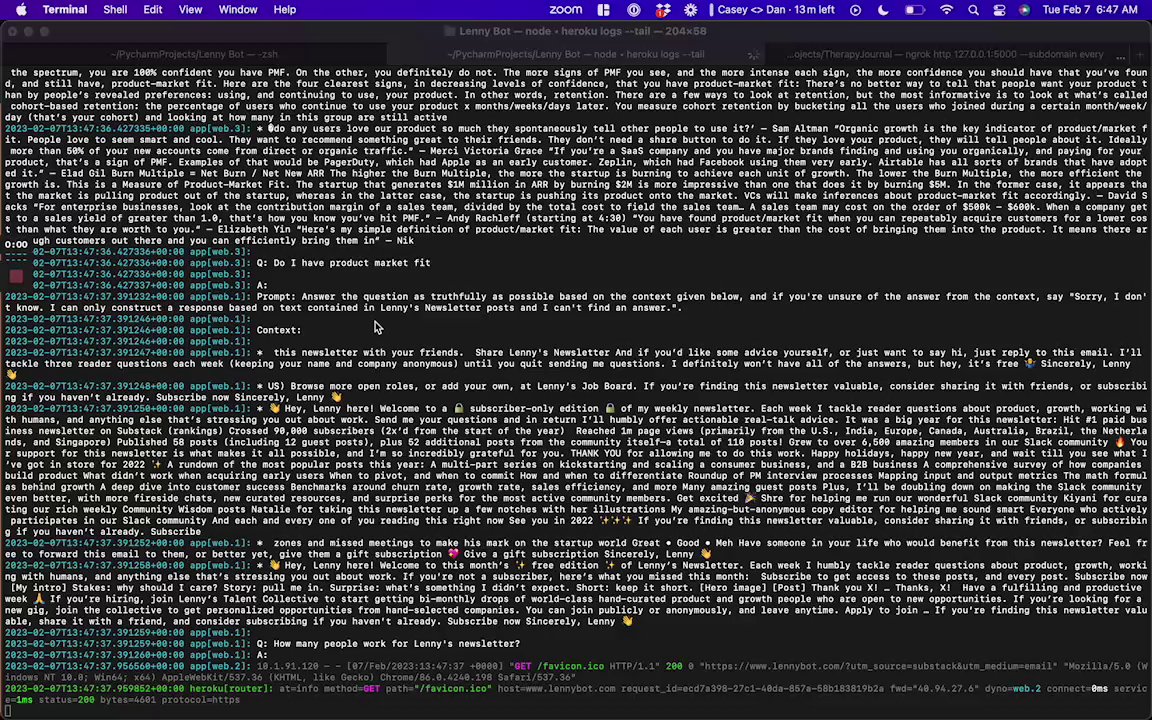Click the 'dyno=web.2' value
This screenshot has width=1152, height=720.
coord(1012,689)
